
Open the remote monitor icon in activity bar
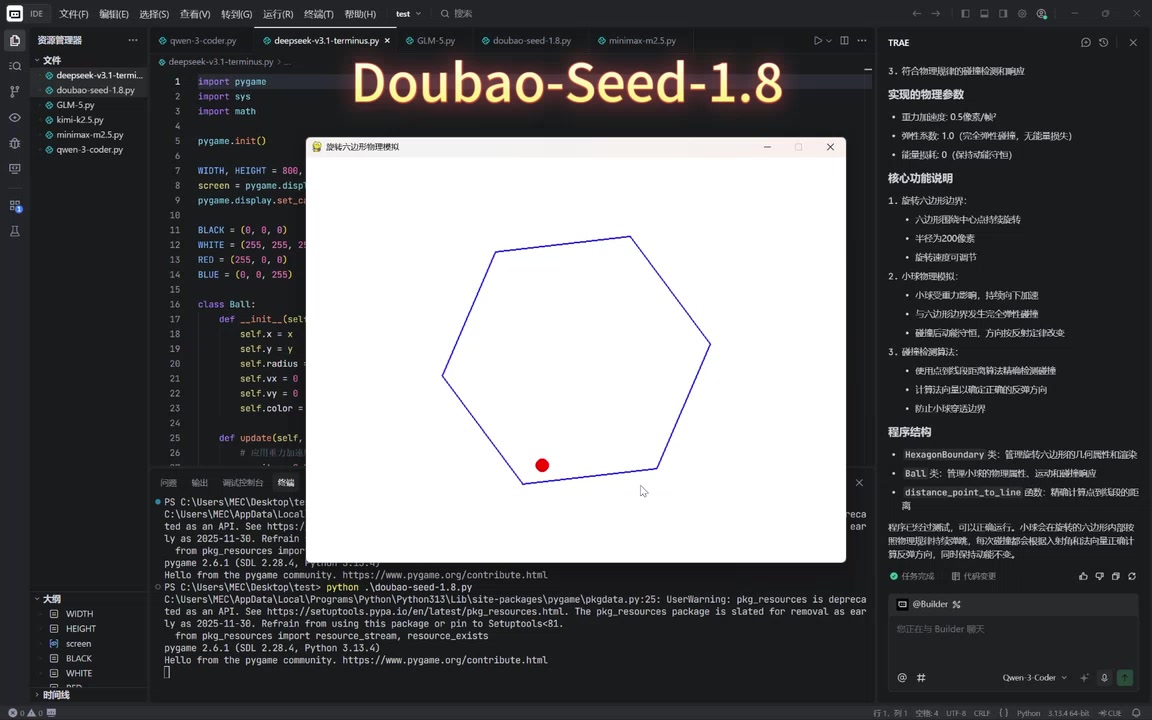tap(15, 169)
